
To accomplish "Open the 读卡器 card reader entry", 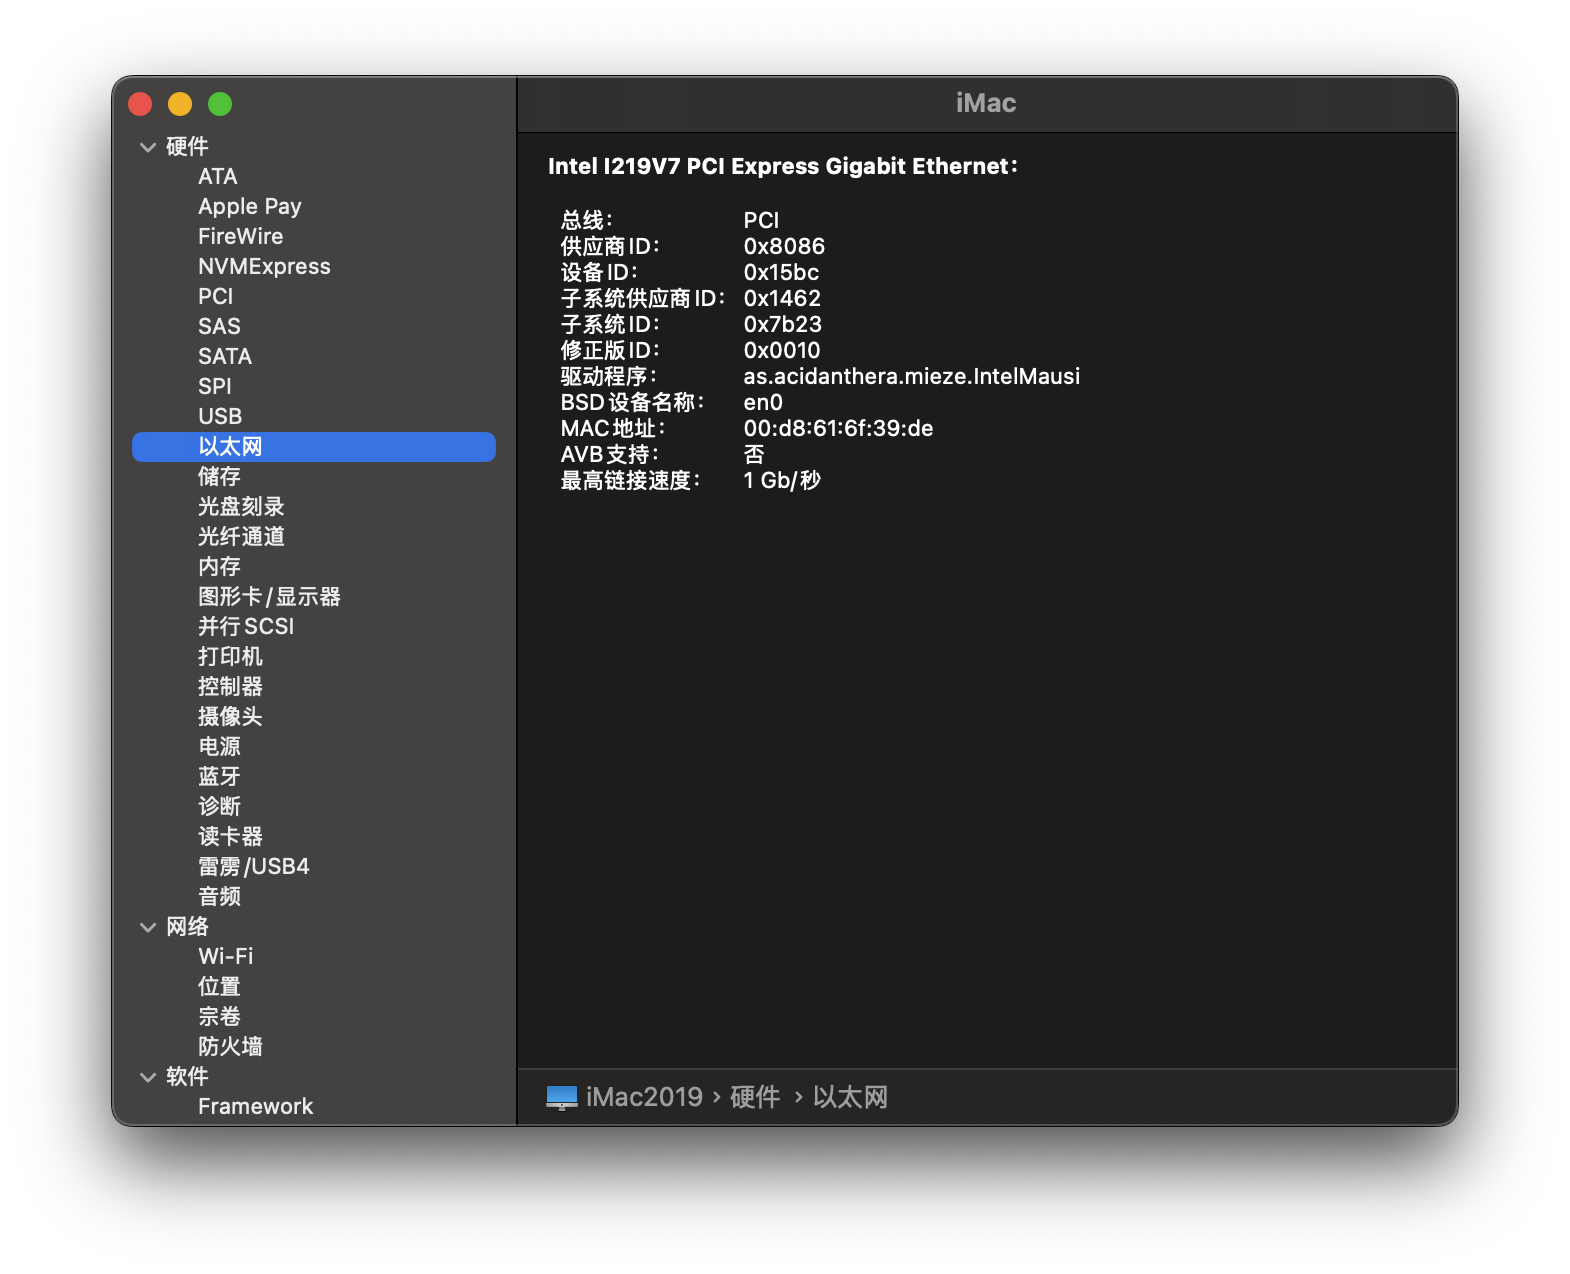I will 314,837.
